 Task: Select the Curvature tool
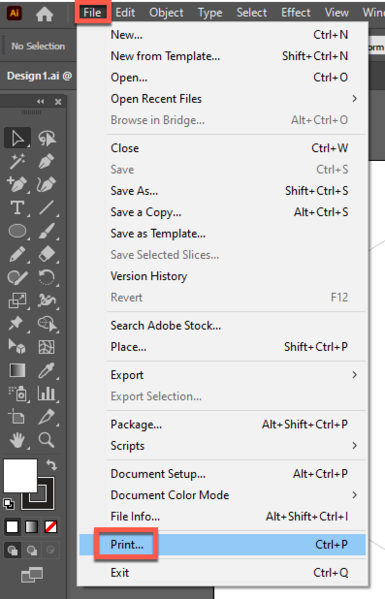(47, 184)
